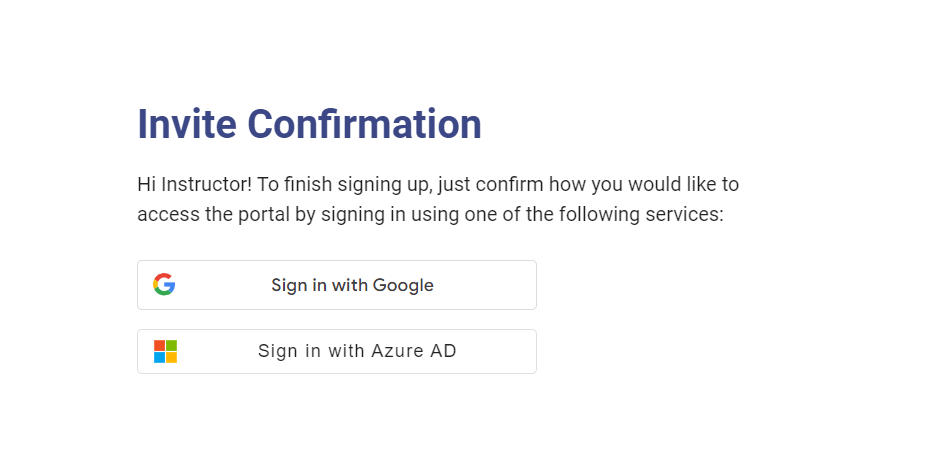
Task: Click the words "following services:" in paragraph
Action: click(x=641, y=215)
